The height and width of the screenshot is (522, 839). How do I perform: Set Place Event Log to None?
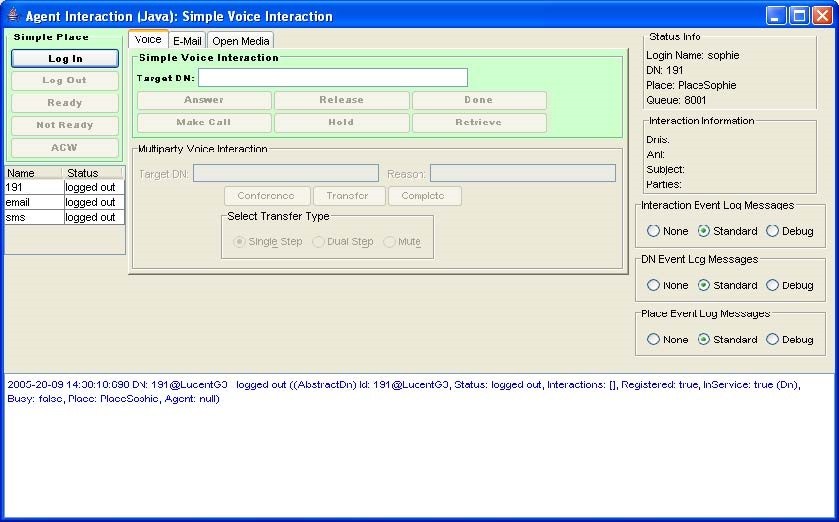click(667, 340)
